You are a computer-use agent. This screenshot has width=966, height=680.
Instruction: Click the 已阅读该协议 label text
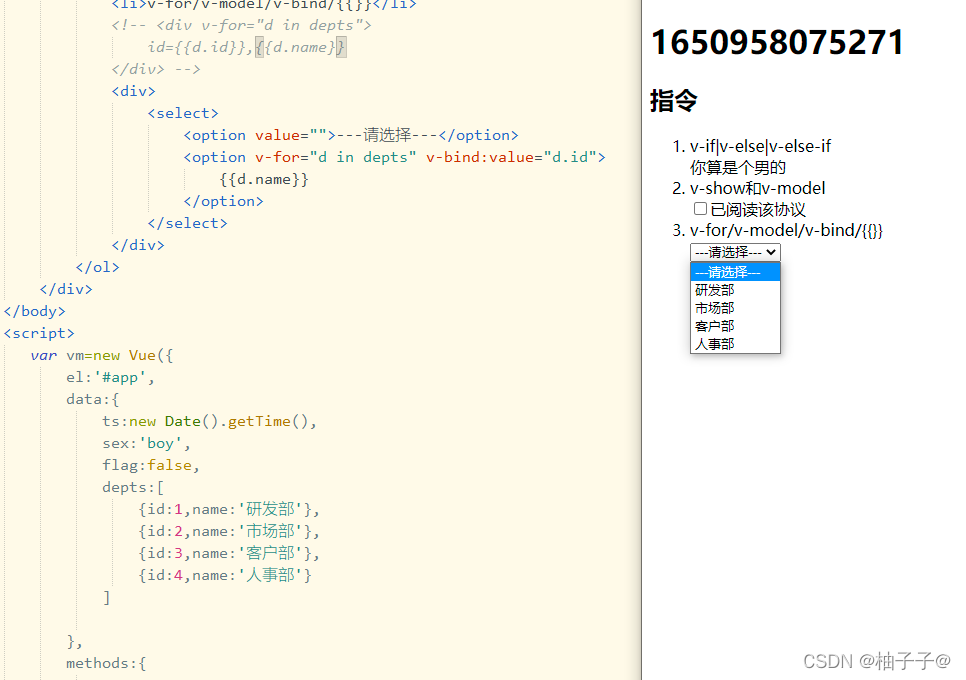758,209
